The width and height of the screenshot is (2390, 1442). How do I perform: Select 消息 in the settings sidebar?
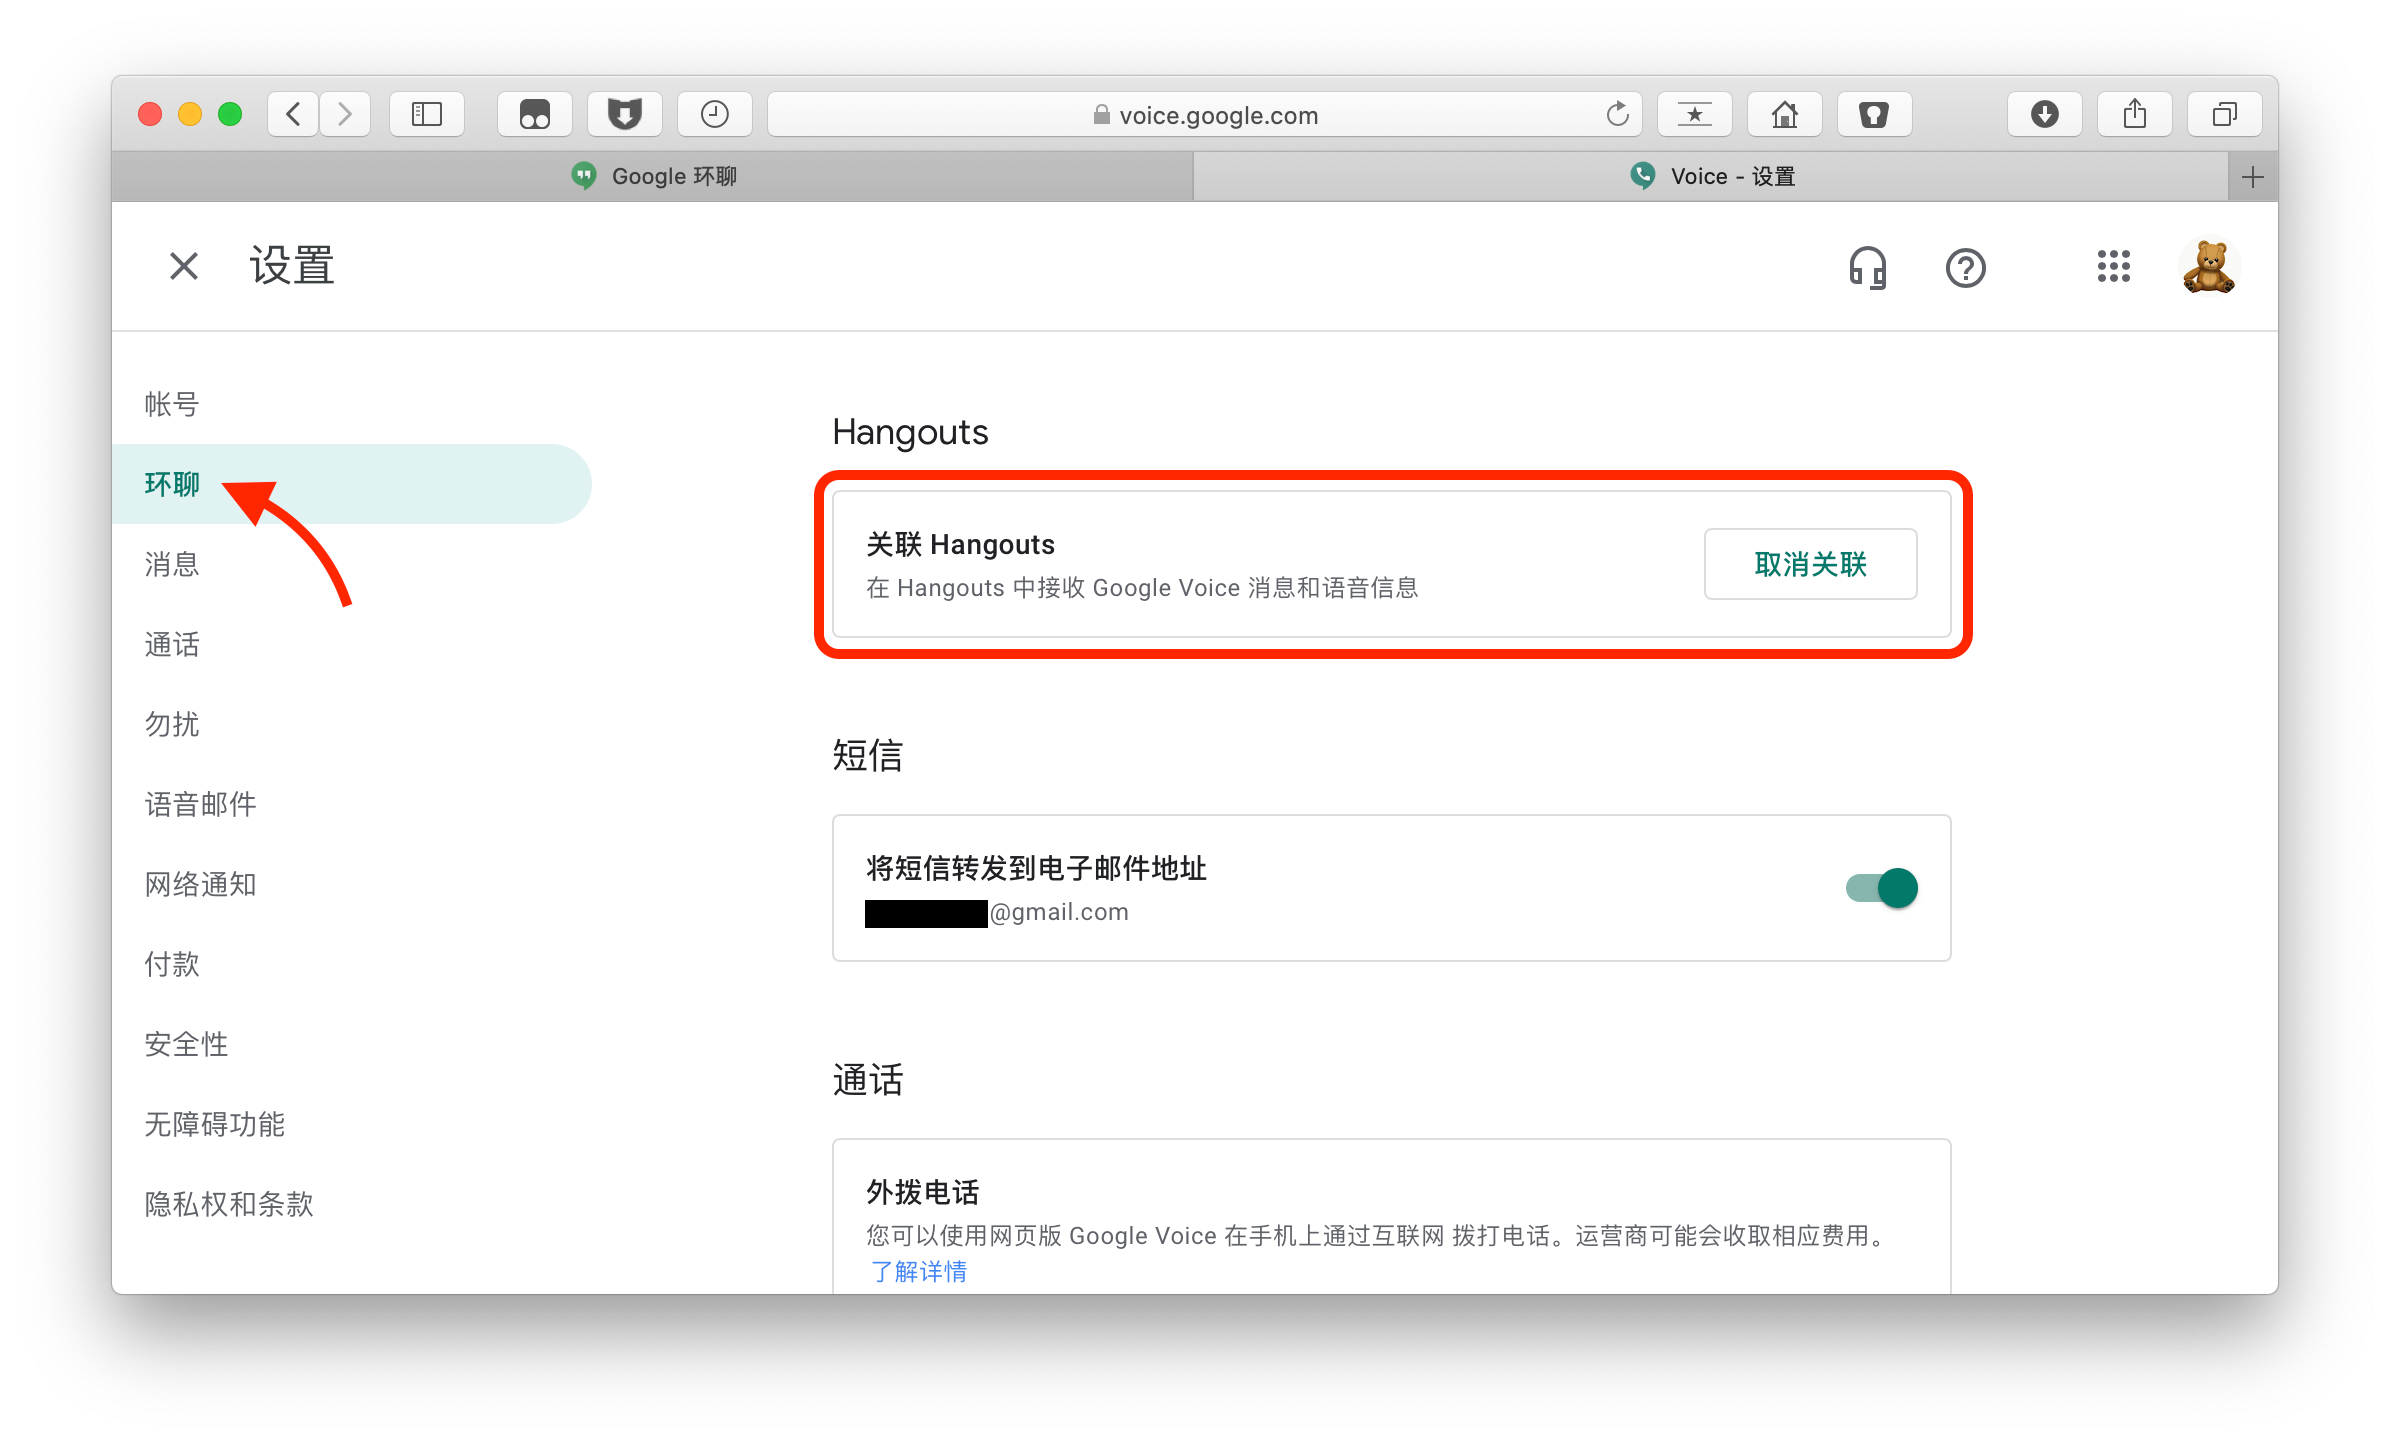tap(172, 564)
